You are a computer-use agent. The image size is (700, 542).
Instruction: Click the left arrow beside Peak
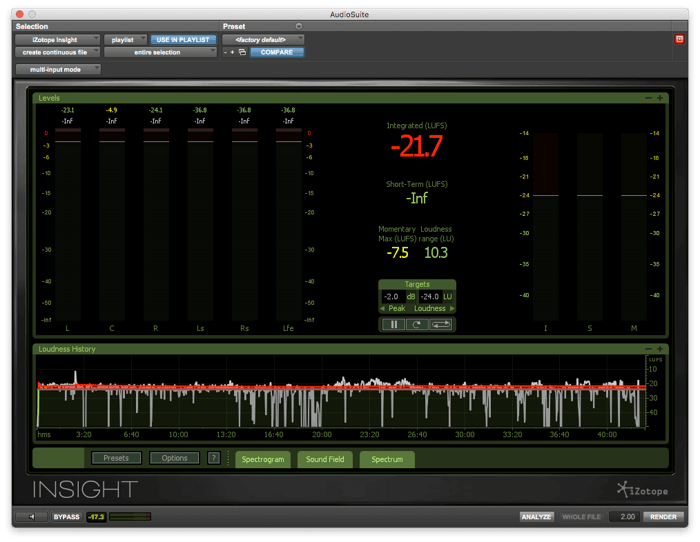click(382, 309)
